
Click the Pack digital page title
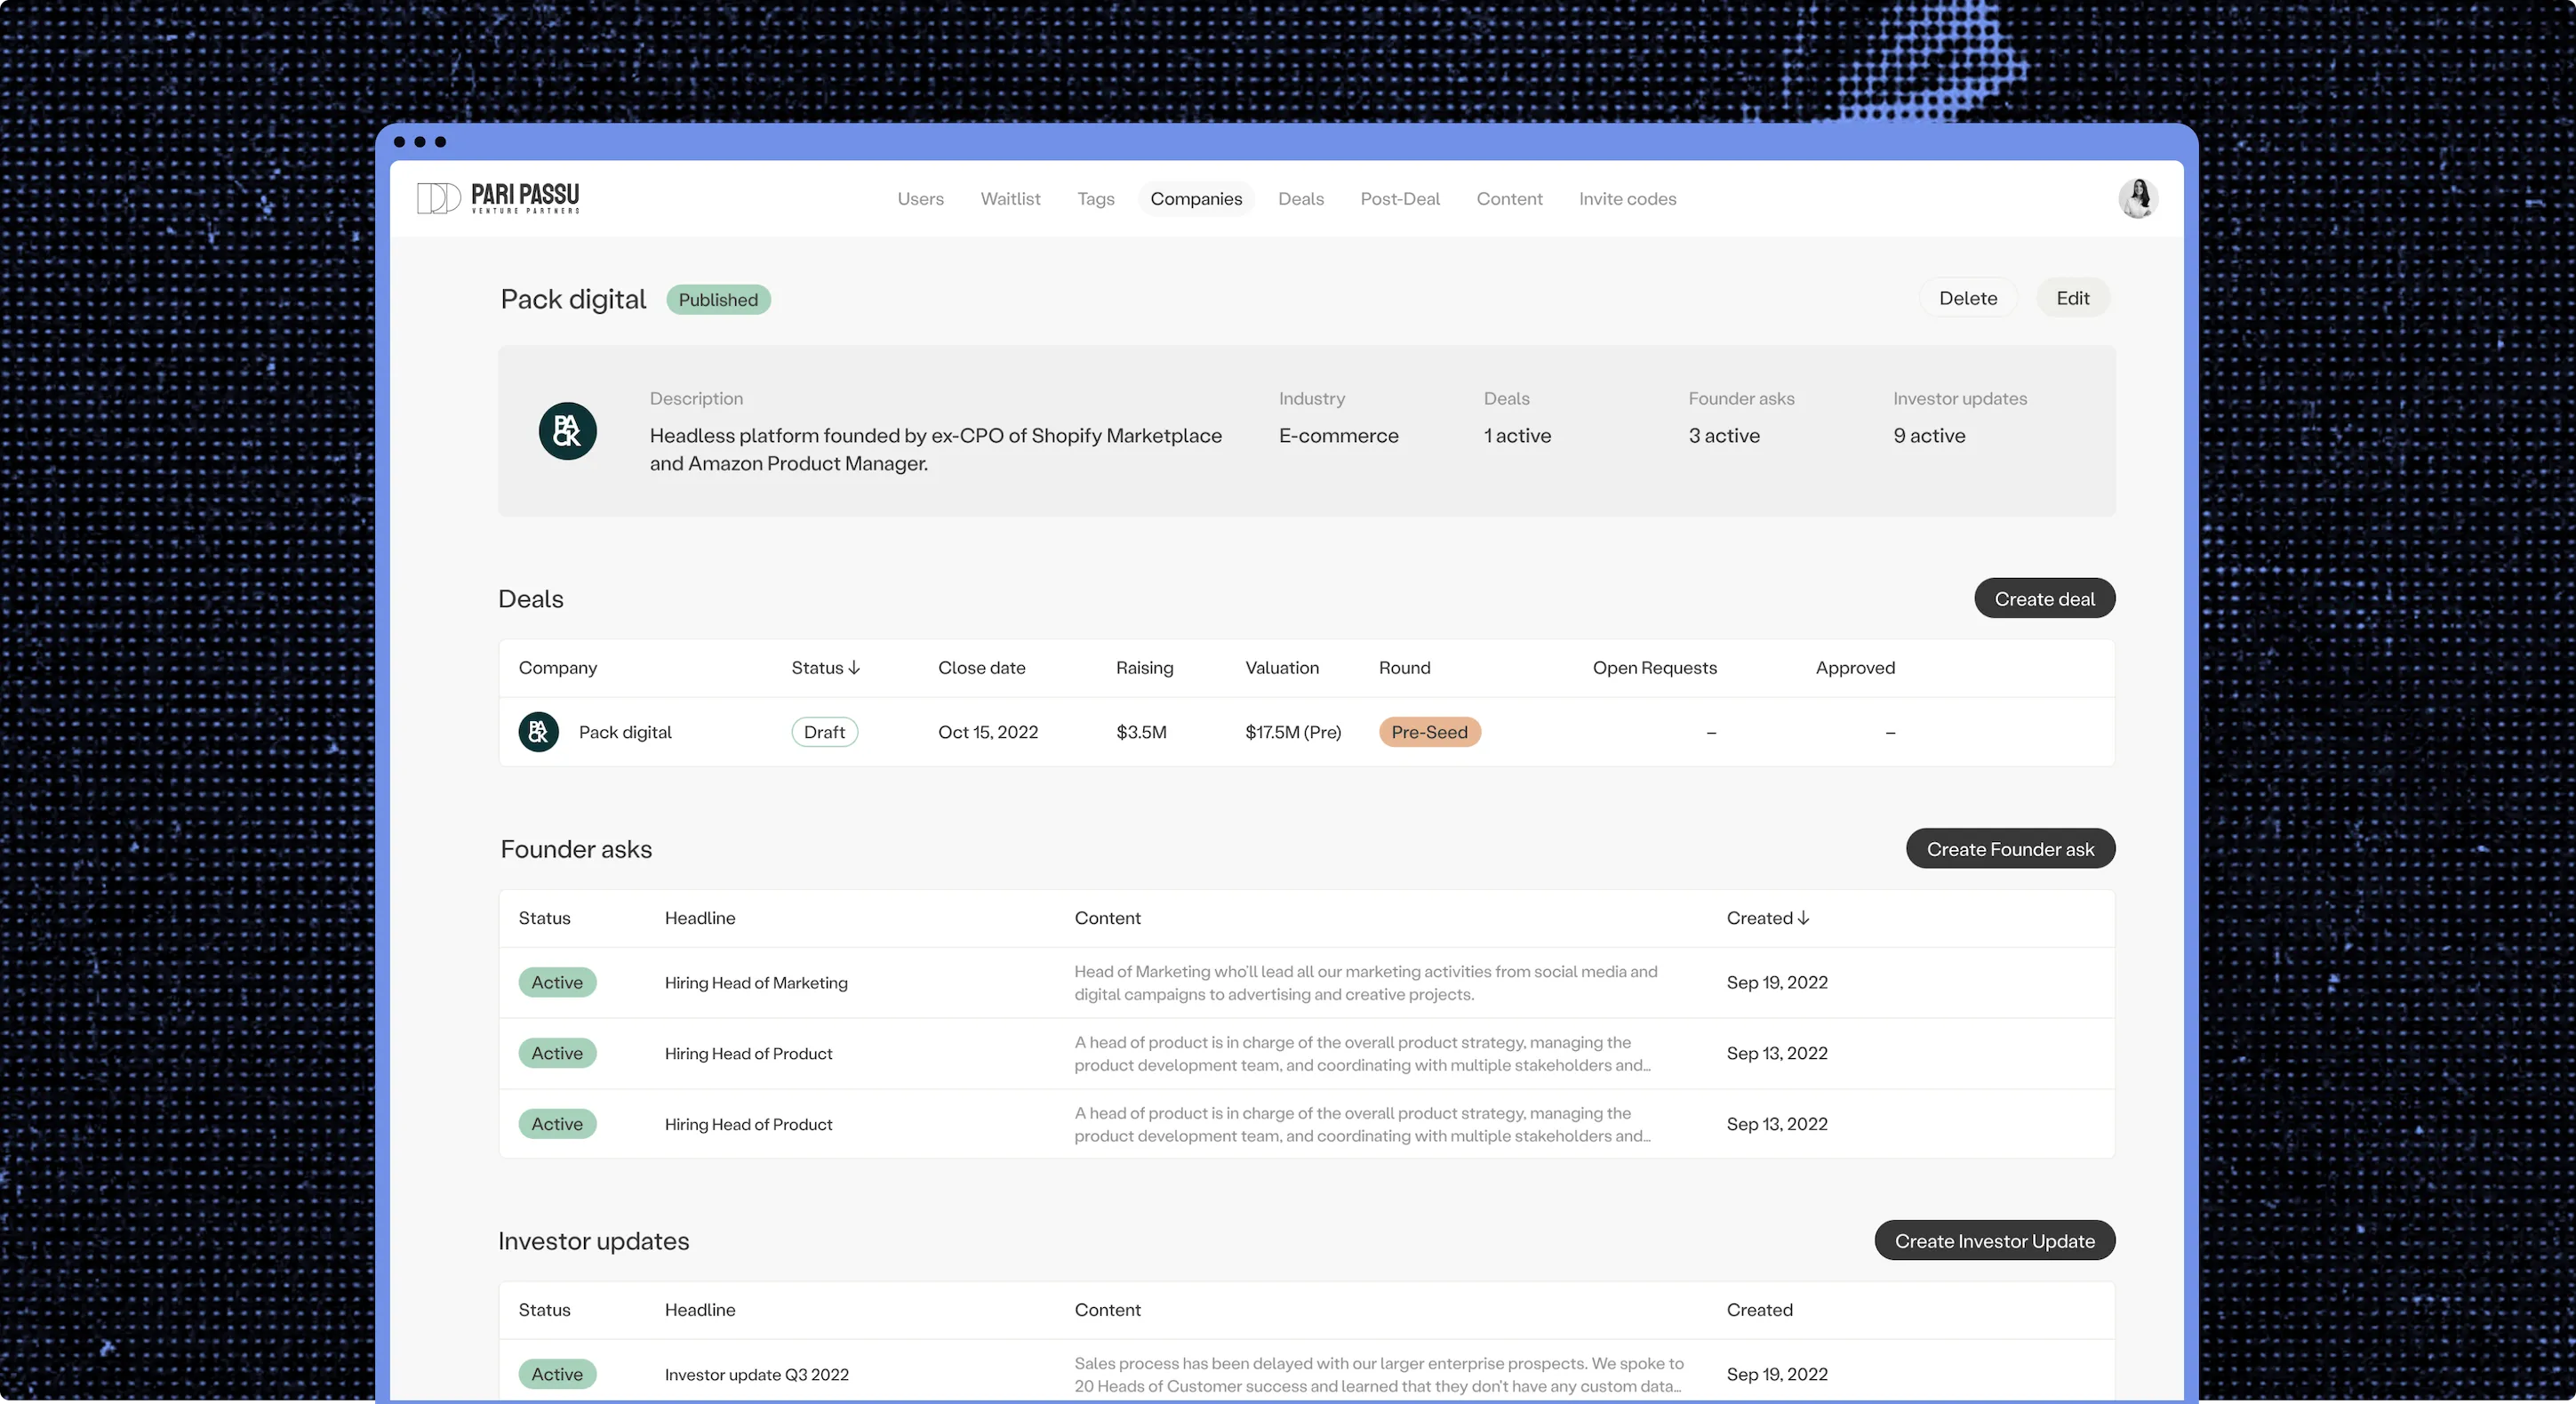573,300
